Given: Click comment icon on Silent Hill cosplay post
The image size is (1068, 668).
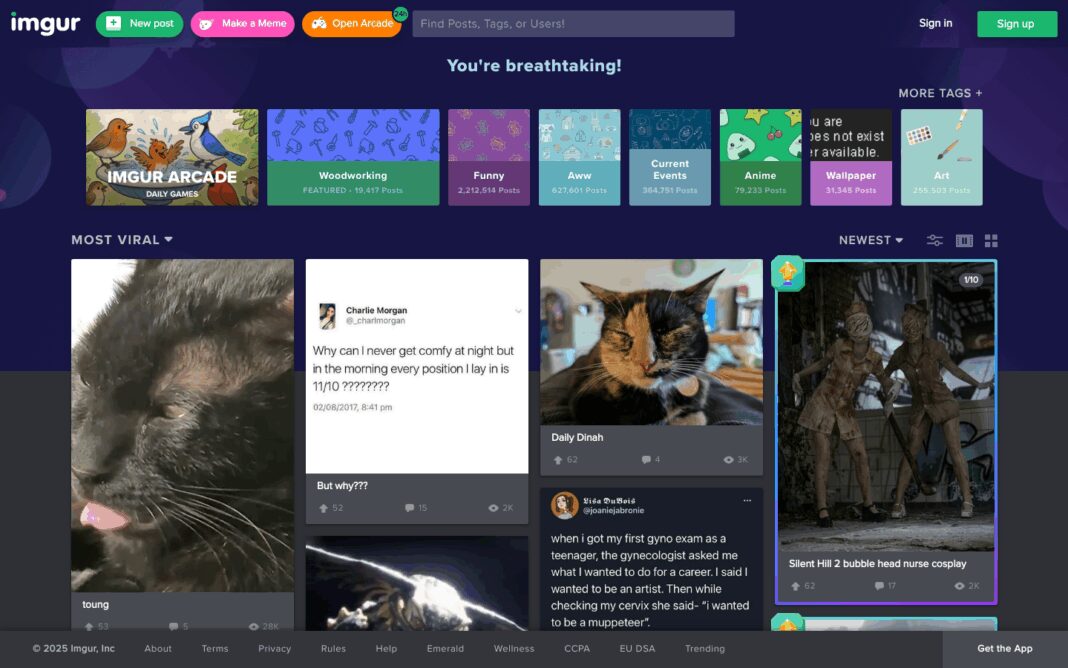Looking at the screenshot, I should point(879,586).
